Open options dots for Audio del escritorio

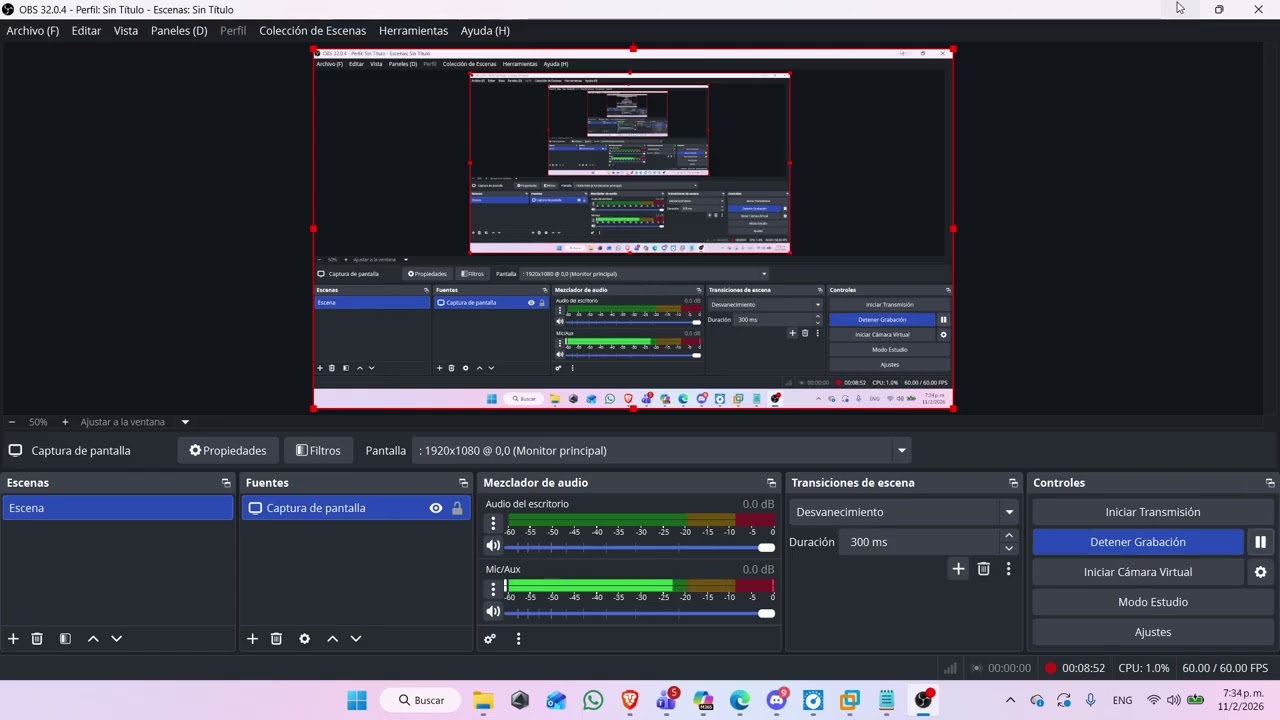coord(493,523)
